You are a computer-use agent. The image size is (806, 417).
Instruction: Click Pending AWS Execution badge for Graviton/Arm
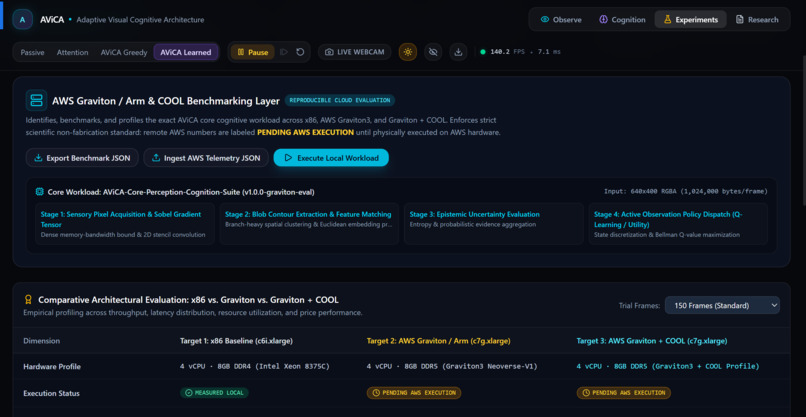tap(414, 393)
